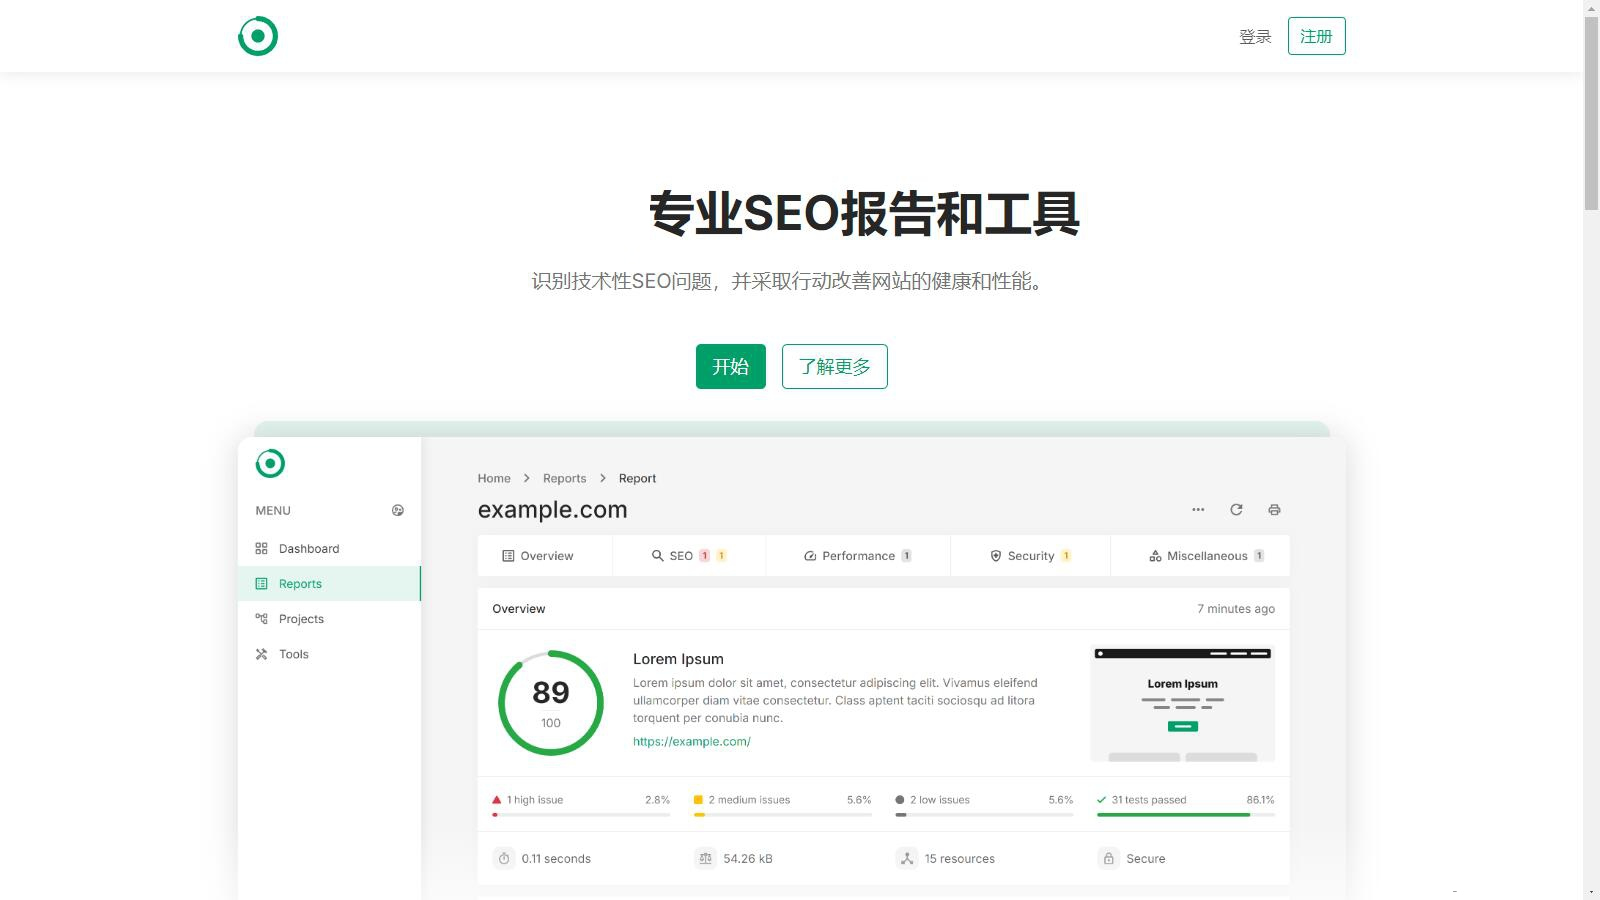Screen dimensions: 1600x900
Task: Click the lock icon beside Secure
Action: pyautogui.click(x=1108, y=859)
